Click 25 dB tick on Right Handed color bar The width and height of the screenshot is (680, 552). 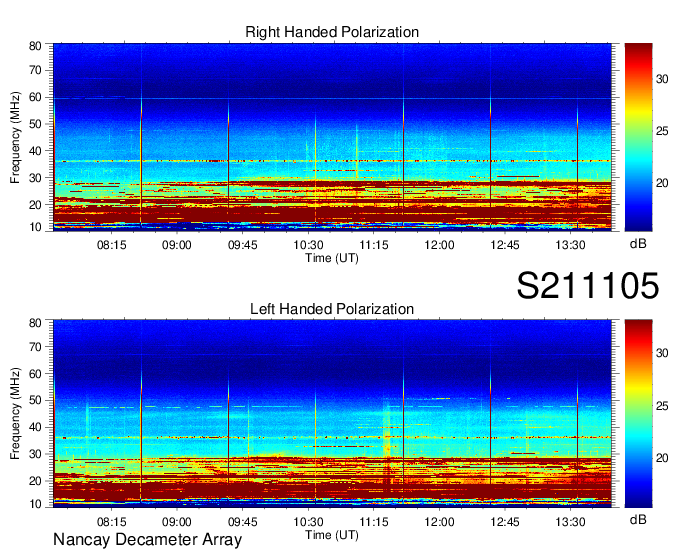[x=662, y=131]
